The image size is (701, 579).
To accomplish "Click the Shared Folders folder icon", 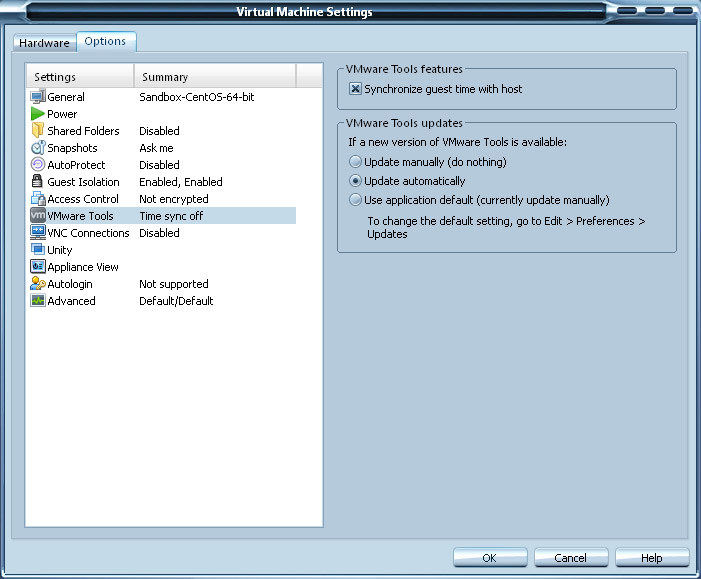I will coord(38,131).
